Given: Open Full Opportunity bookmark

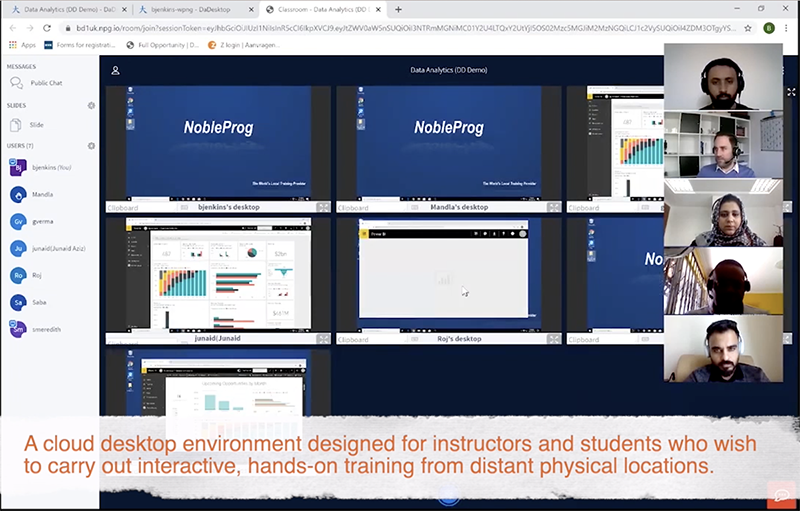Looking at the screenshot, I should point(163,45).
